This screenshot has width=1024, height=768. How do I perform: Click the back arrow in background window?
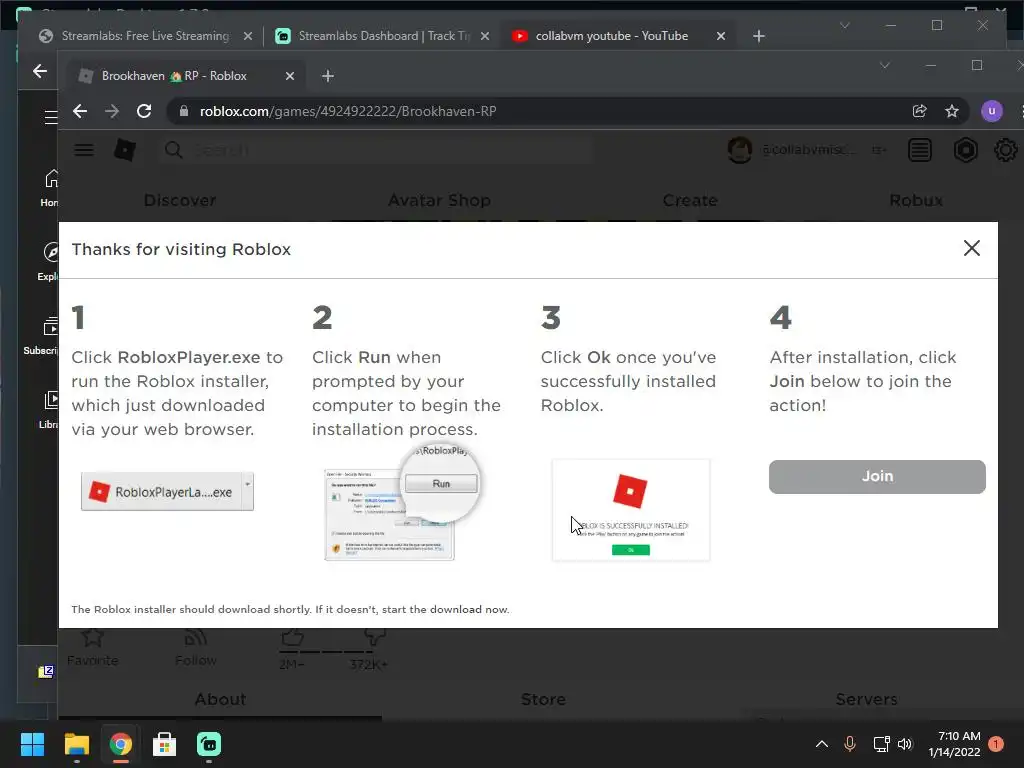point(40,71)
